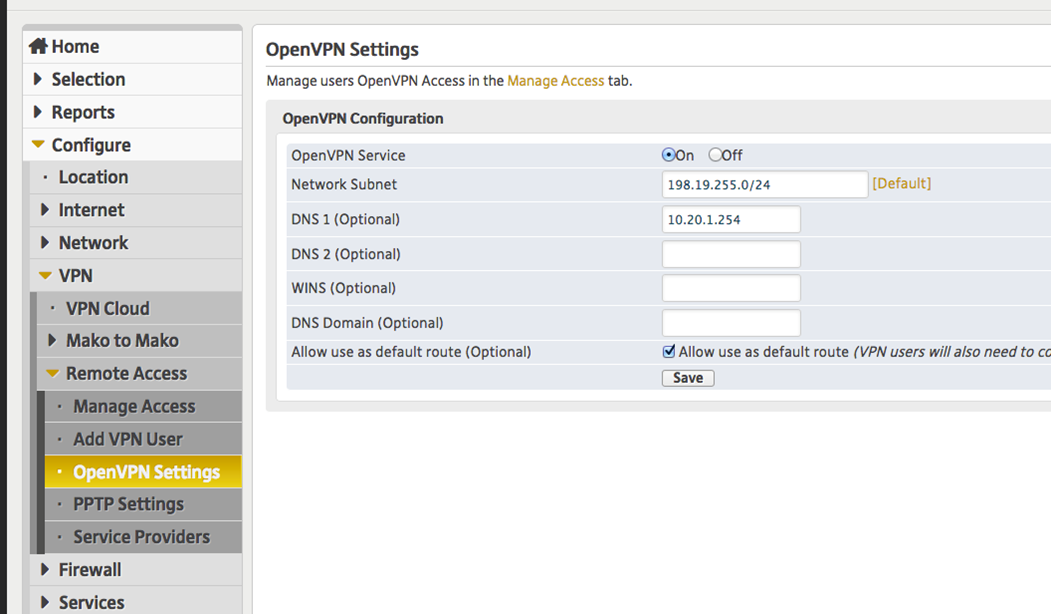Open the Firewall menu label
Screen dimensions: 1051x614
coord(90,570)
